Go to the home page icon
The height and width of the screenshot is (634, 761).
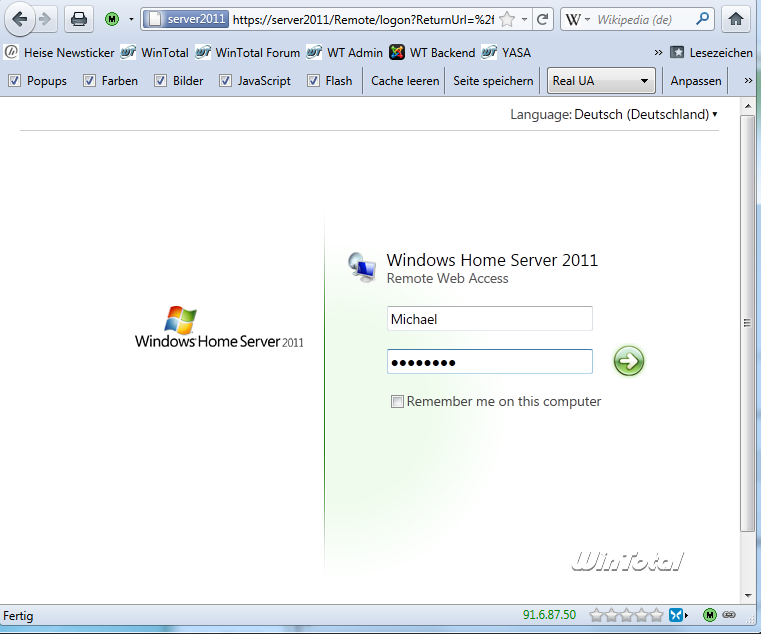736,19
